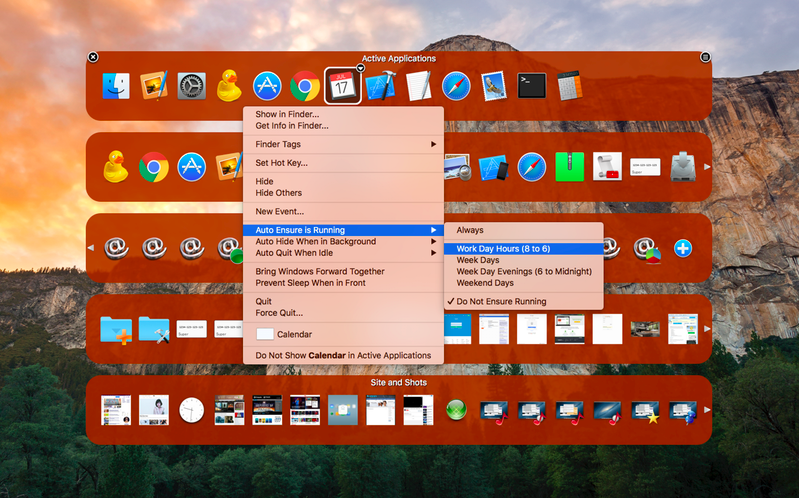Viewport: 799px width, 498px height.
Task: Open the dark room photo thumbnail
Action: coord(645,329)
